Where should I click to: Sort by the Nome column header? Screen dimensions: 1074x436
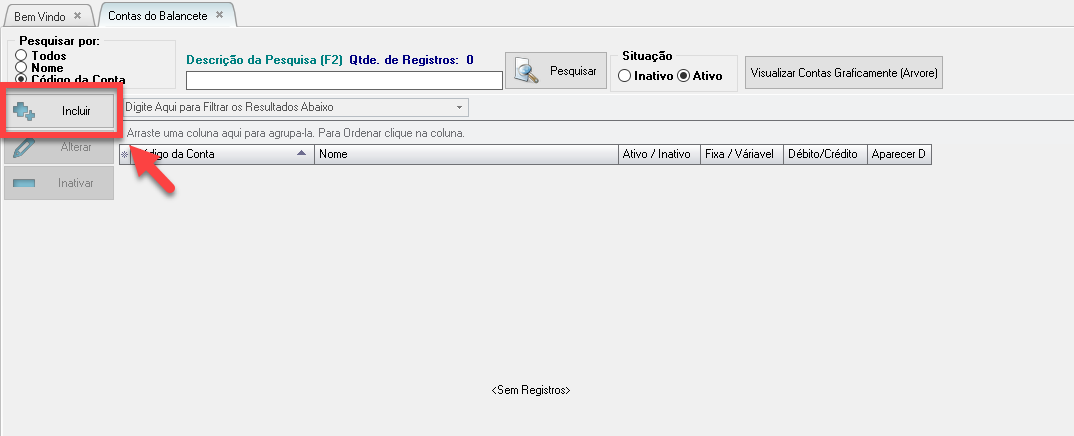click(x=466, y=155)
